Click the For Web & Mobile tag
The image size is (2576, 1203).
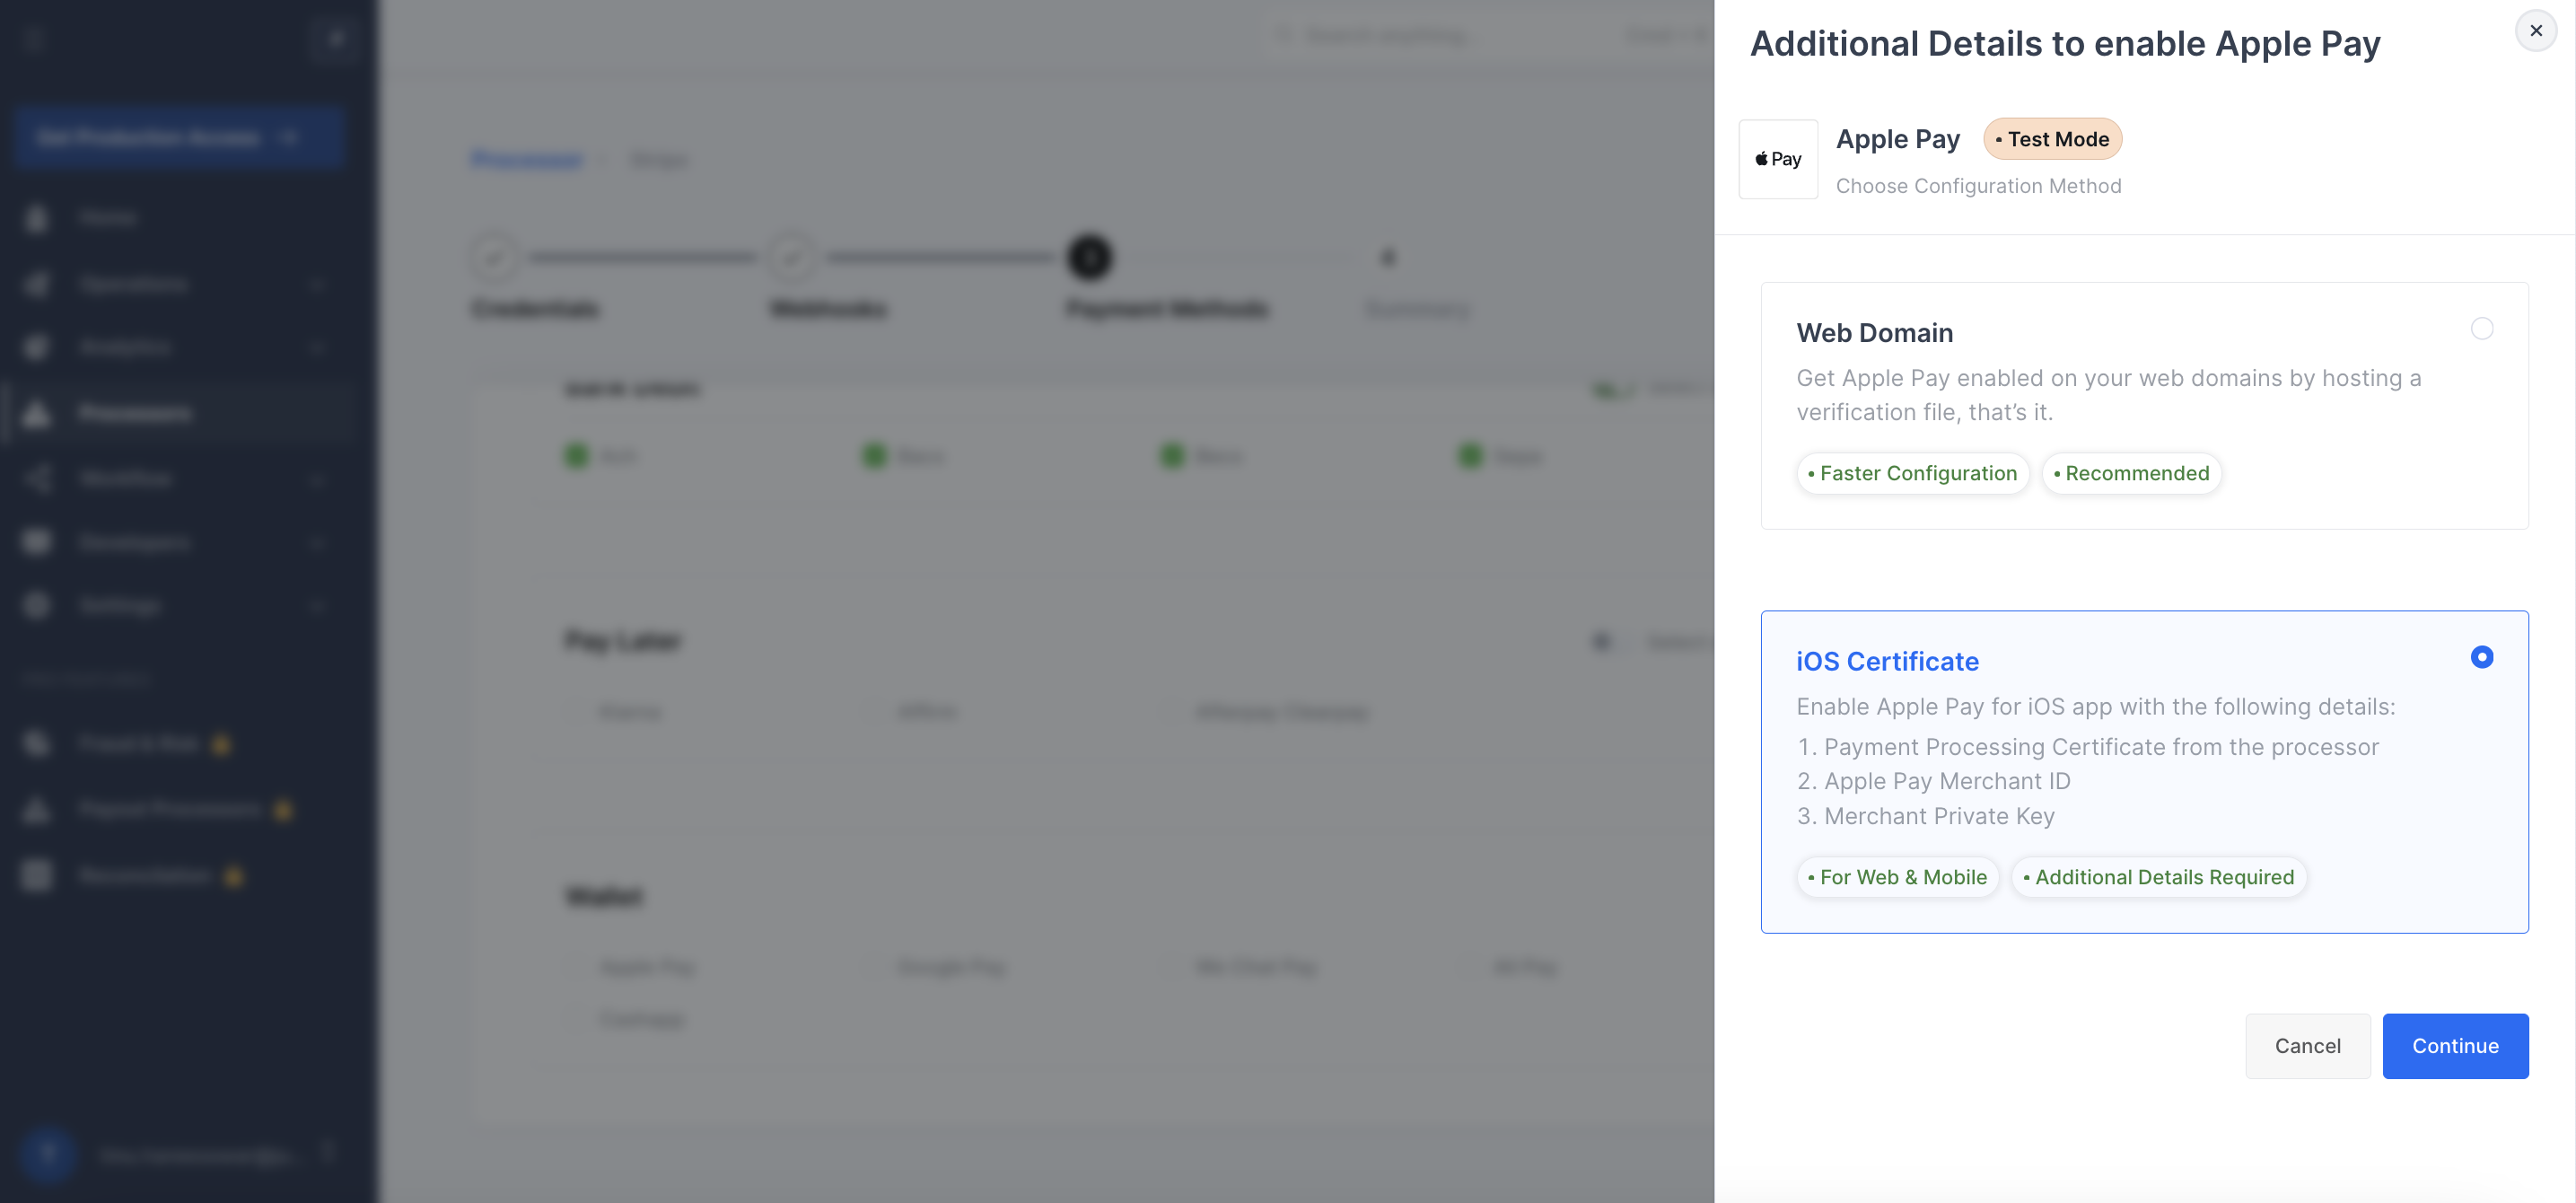tap(1897, 877)
